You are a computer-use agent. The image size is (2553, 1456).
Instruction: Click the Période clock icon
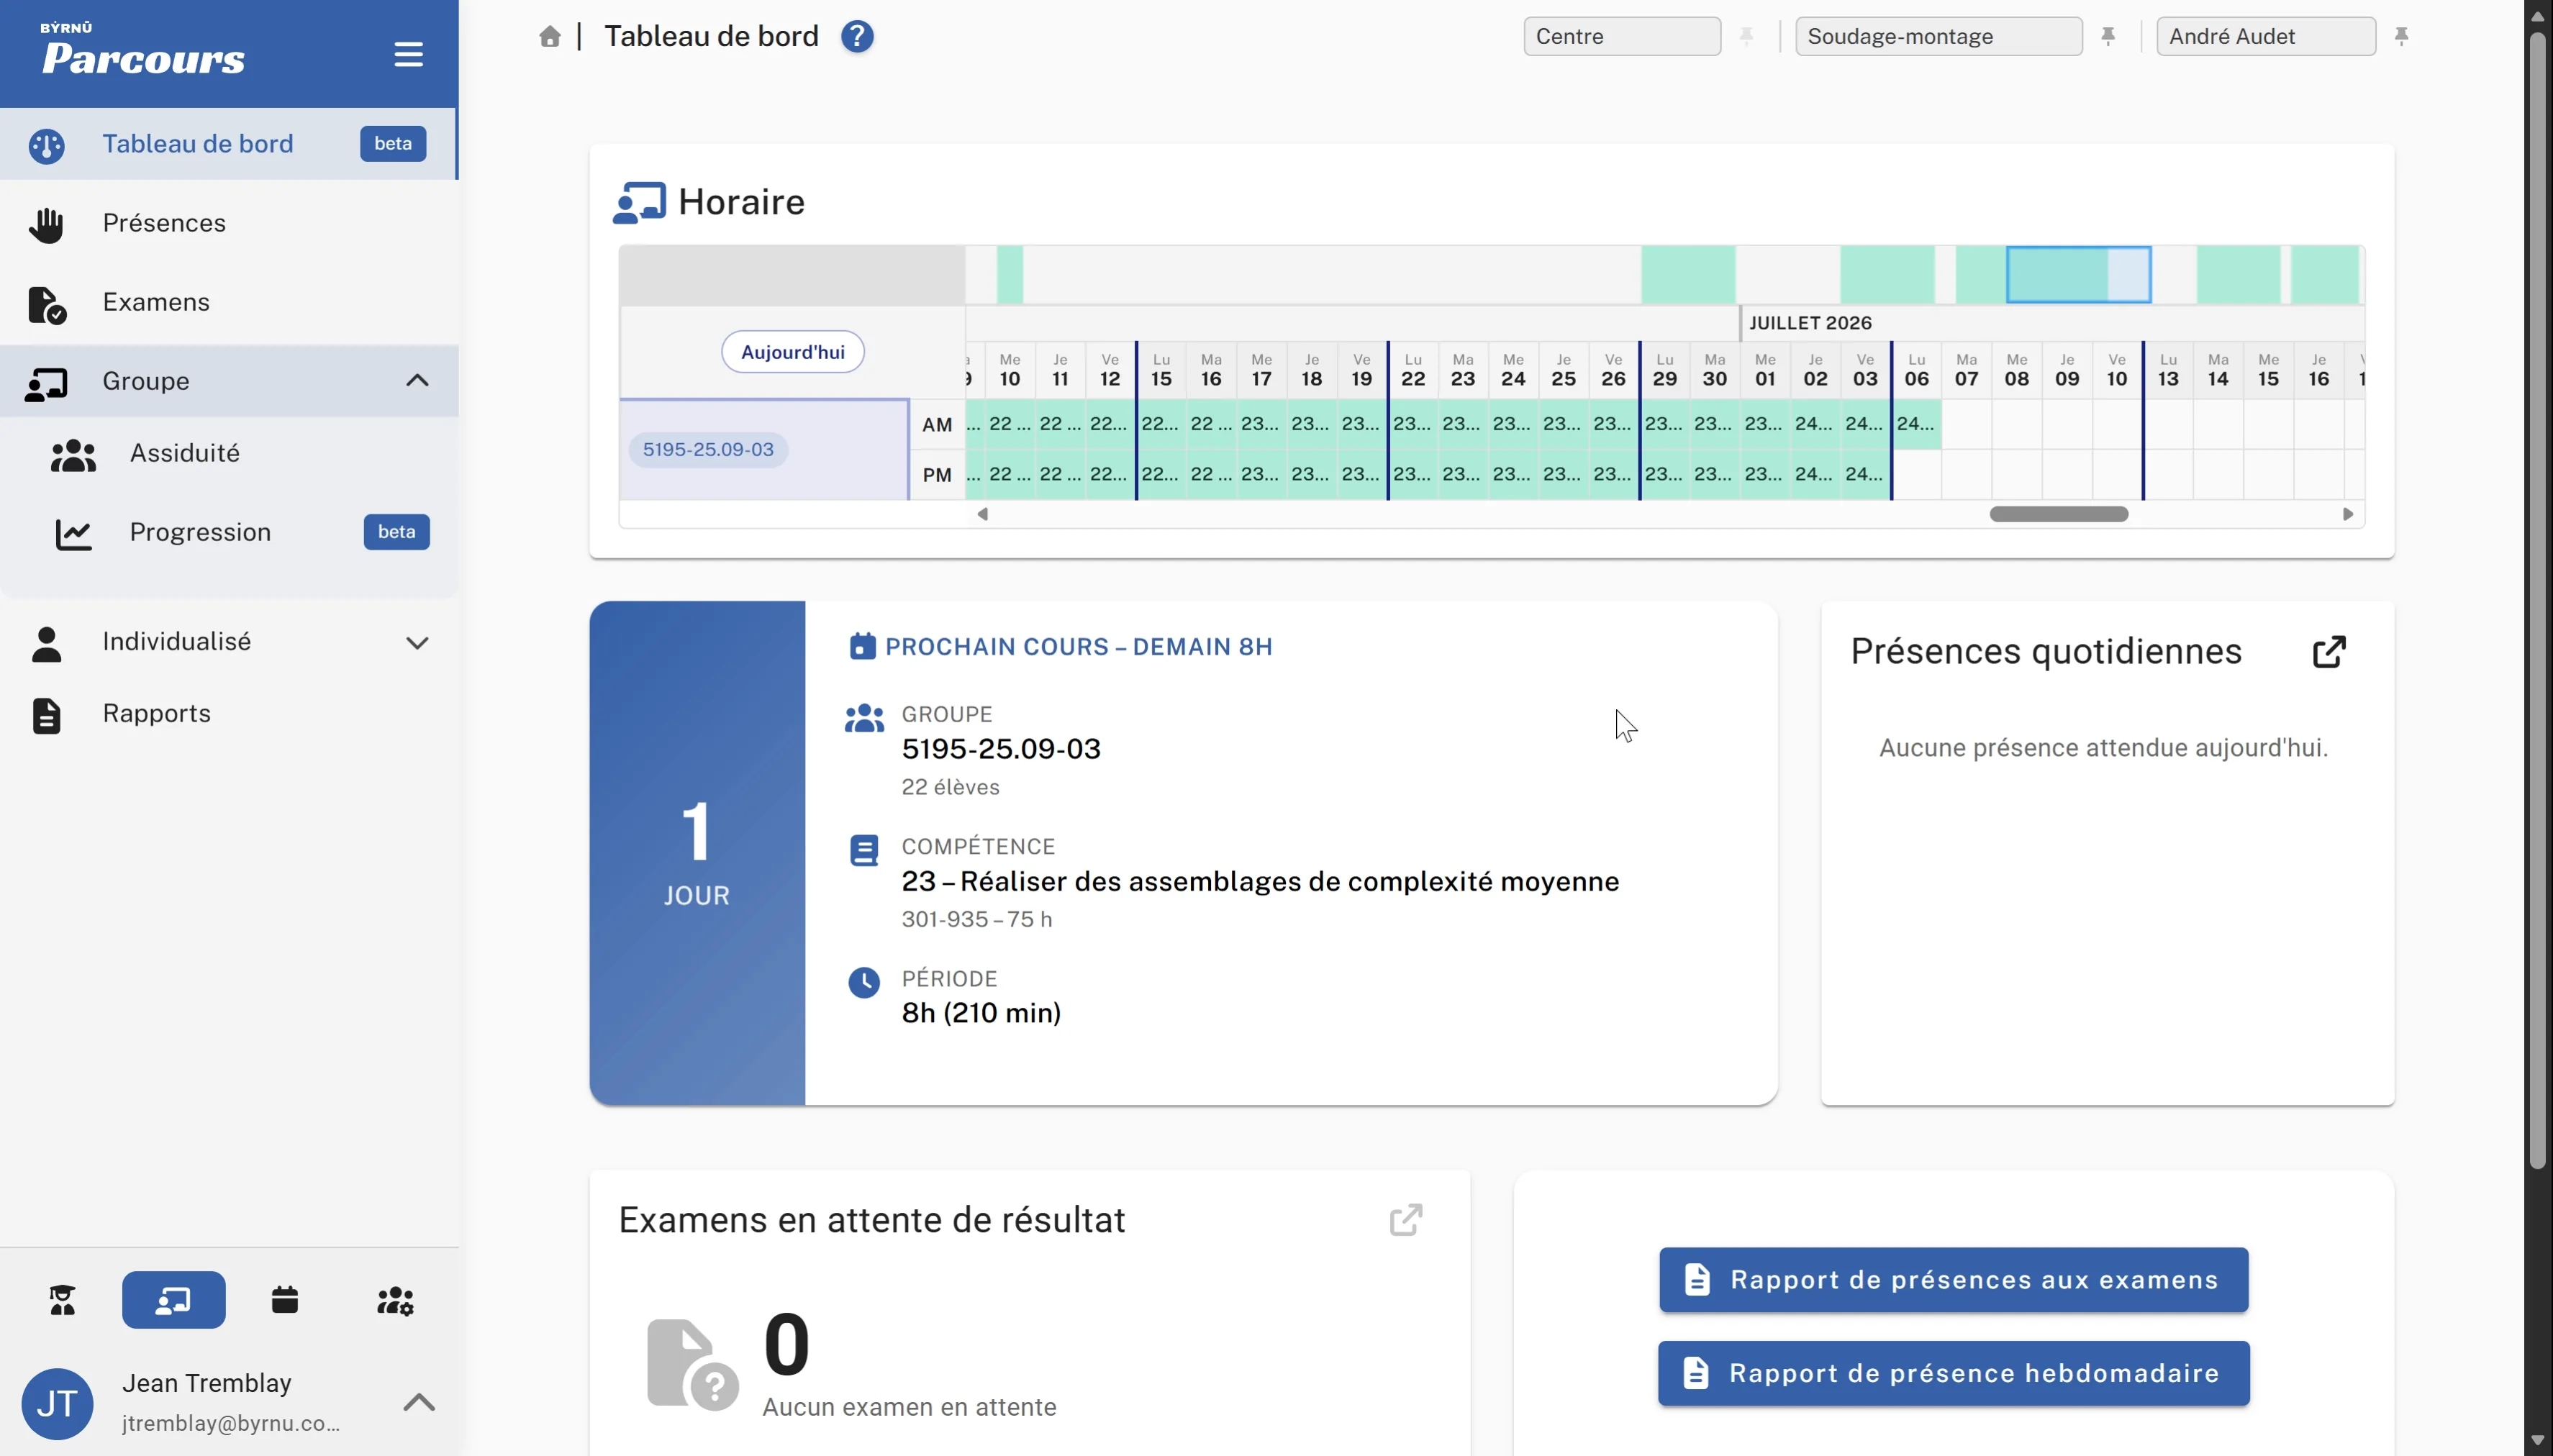click(x=864, y=982)
